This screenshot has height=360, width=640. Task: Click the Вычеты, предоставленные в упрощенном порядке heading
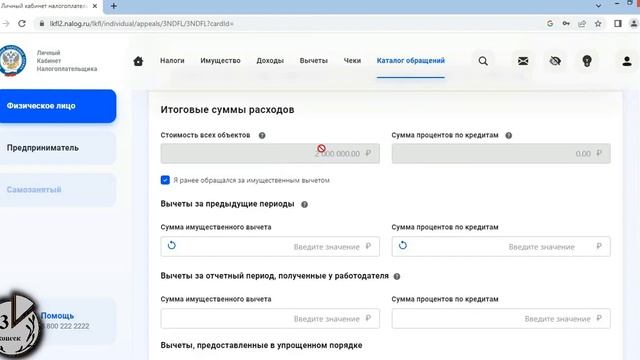[261, 345]
